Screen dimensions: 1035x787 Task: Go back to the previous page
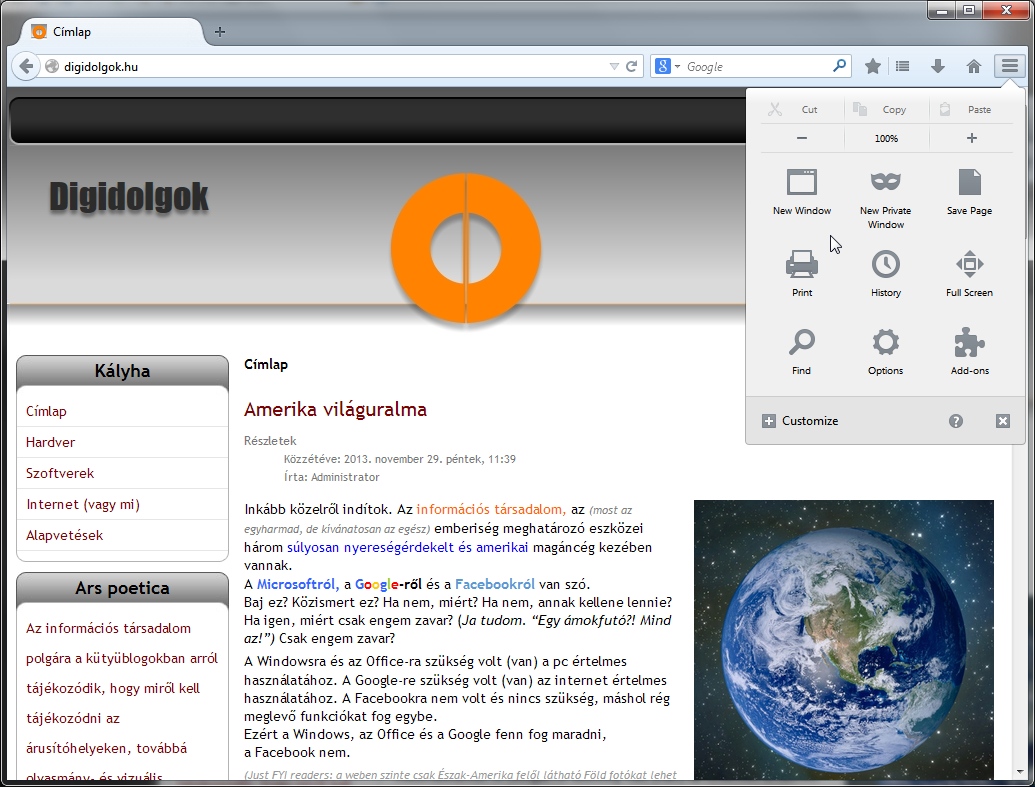(x=26, y=66)
